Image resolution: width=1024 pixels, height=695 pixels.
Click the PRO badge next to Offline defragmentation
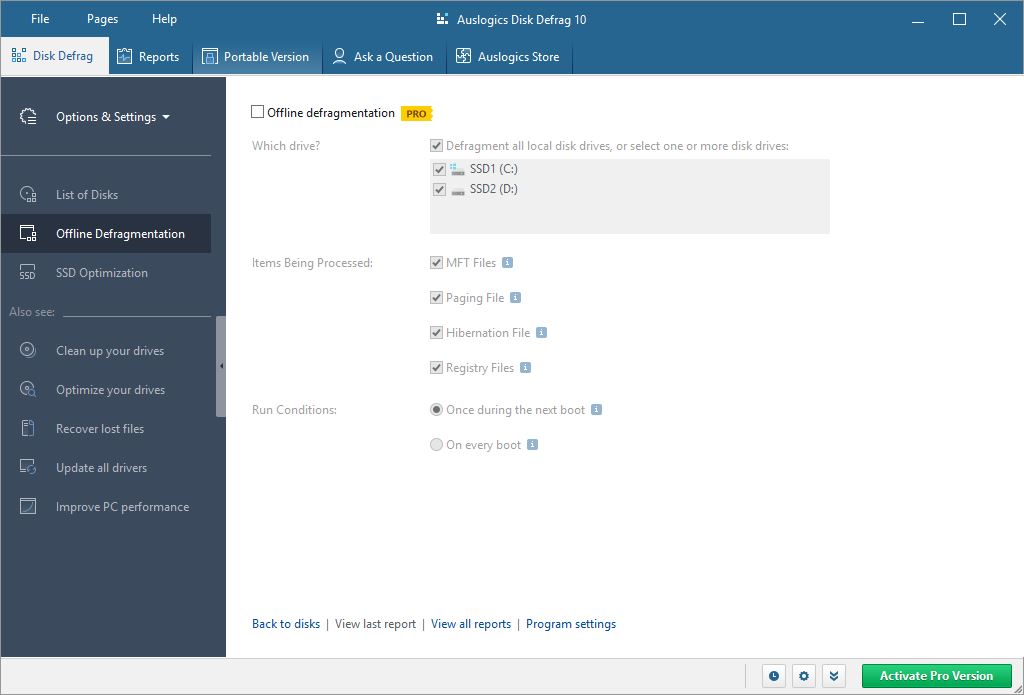click(417, 114)
